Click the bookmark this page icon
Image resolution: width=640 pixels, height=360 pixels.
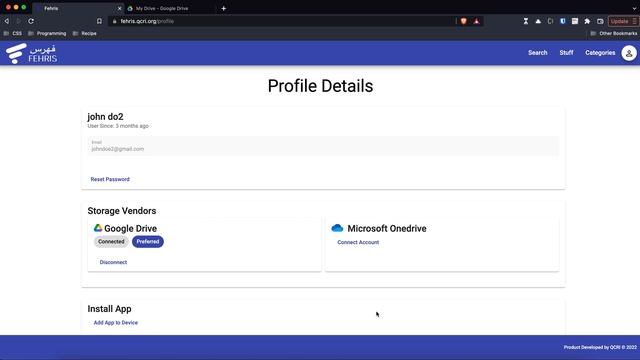coord(99,21)
